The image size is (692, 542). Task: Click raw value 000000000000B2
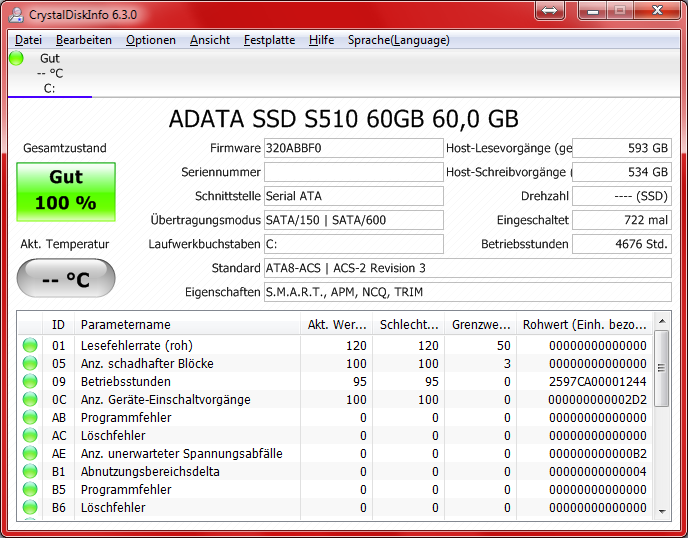point(598,453)
